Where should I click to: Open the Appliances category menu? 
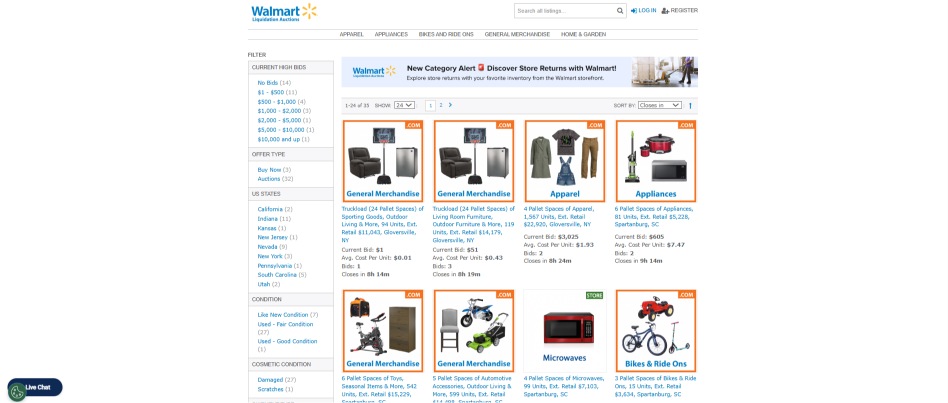(x=391, y=34)
